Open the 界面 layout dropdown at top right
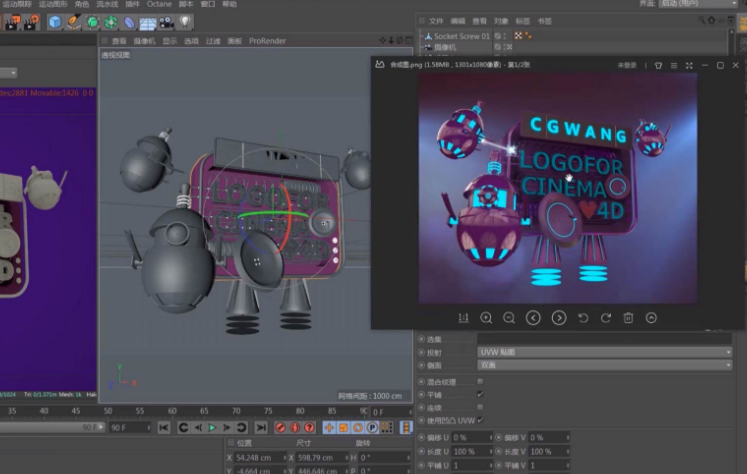 tap(700, 4)
